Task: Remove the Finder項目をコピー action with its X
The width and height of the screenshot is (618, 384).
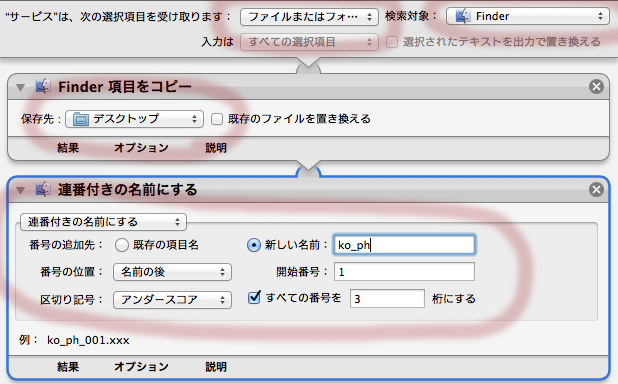Action: point(596,86)
